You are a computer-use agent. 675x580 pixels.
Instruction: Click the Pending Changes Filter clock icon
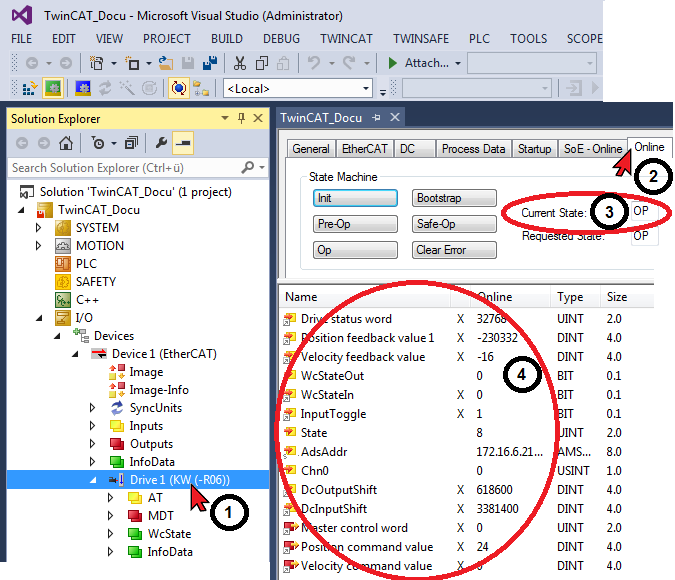[99, 143]
